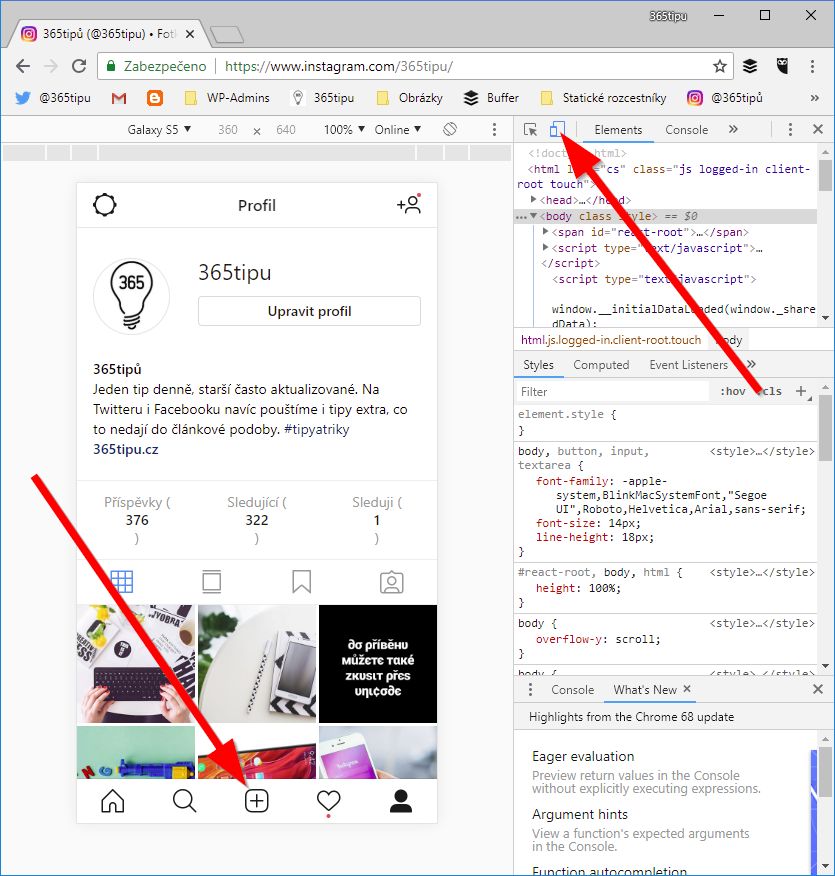Switch to single-column feed view

(212, 582)
